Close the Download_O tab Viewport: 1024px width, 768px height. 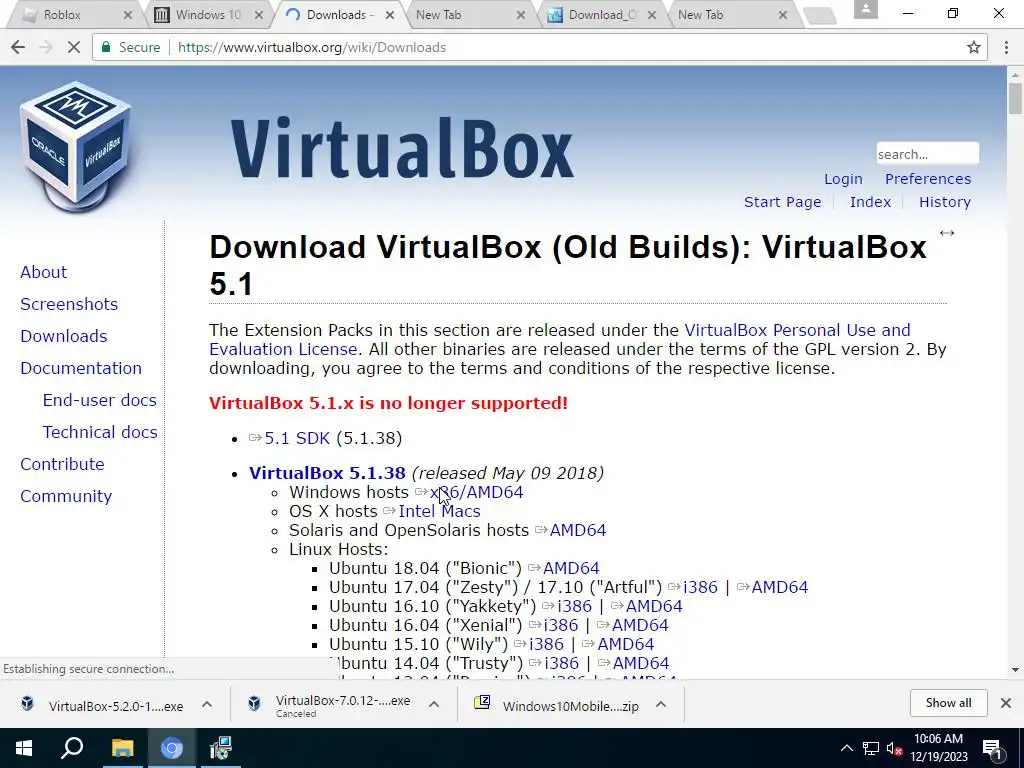pos(652,14)
